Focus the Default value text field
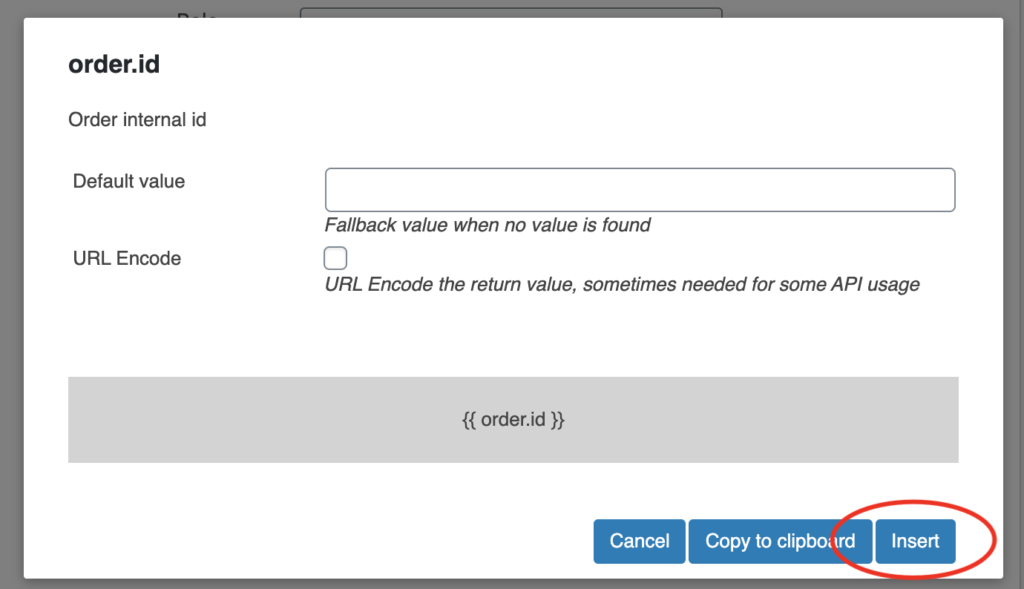 (x=640, y=190)
